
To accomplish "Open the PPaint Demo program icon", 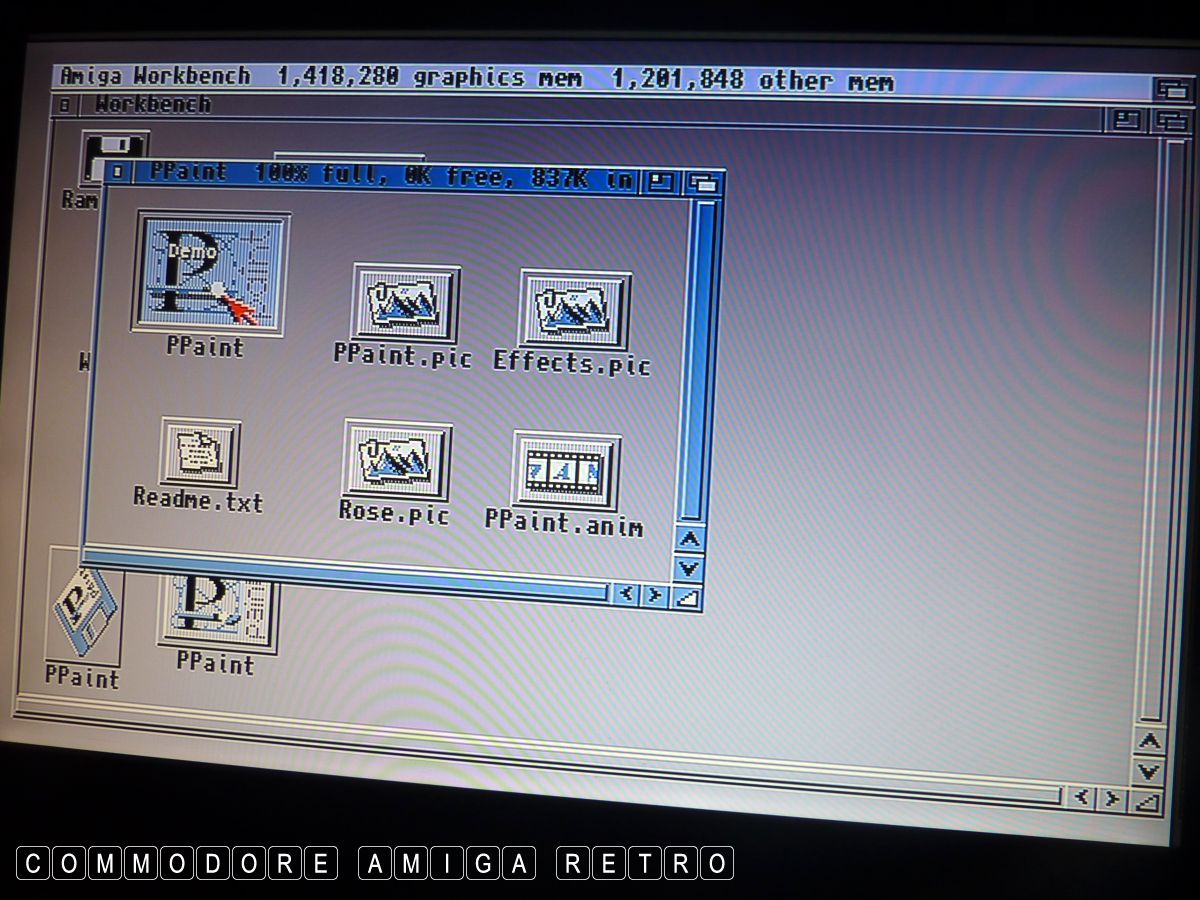I will tap(211, 272).
